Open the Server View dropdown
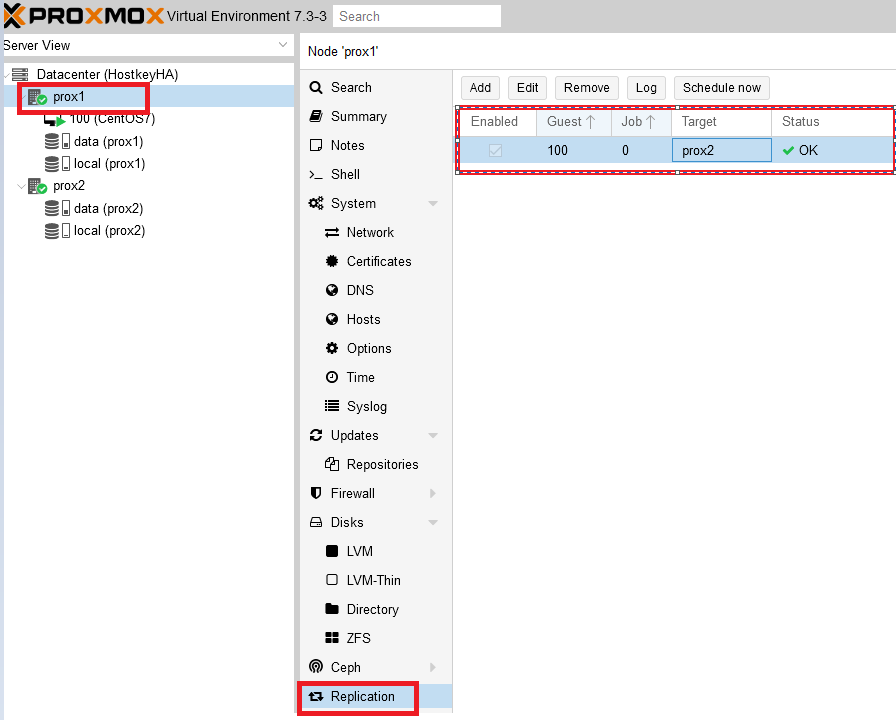Image resolution: width=896 pixels, height=720 pixels. (283, 46)
